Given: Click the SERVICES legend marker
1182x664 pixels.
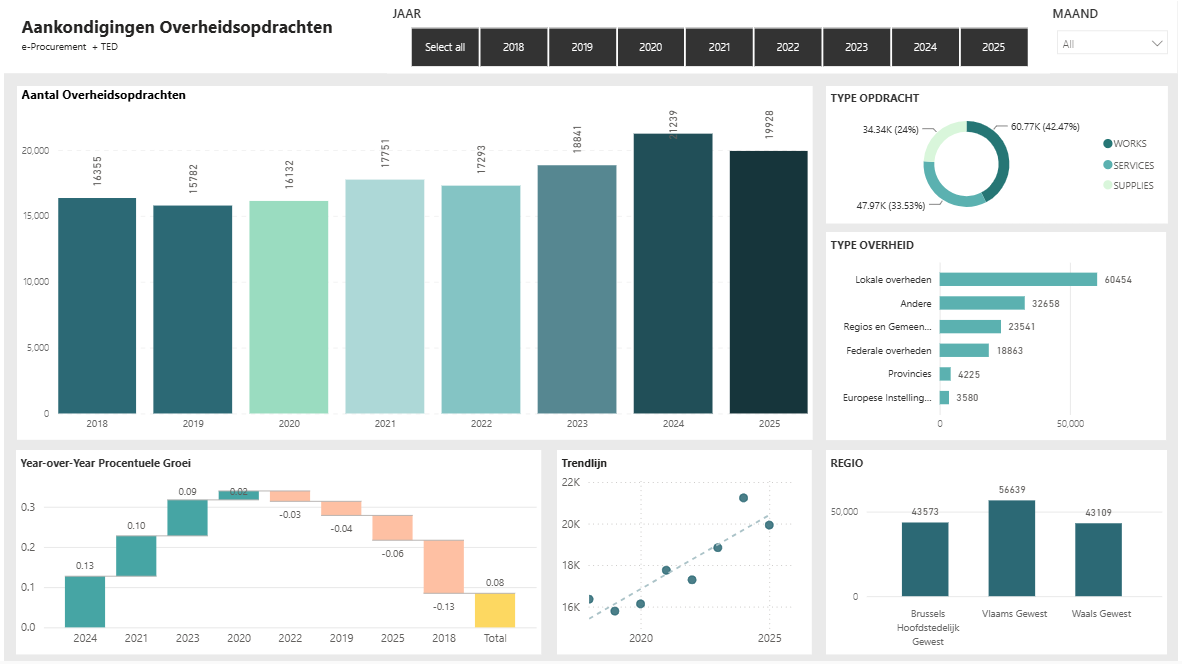Looking at the screenshot, I should (1107, 164).
